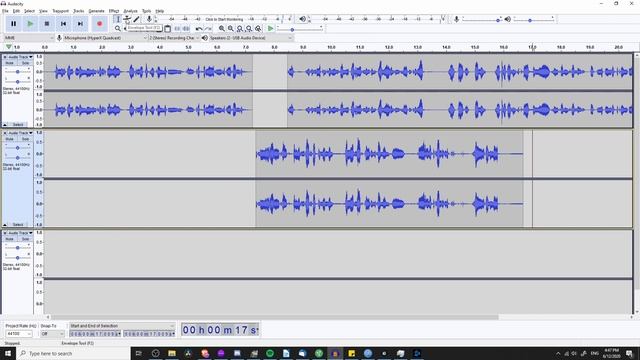This screenshot has height=360, width=640.
Task: Zoom in on the waveform
Action: 222,29
